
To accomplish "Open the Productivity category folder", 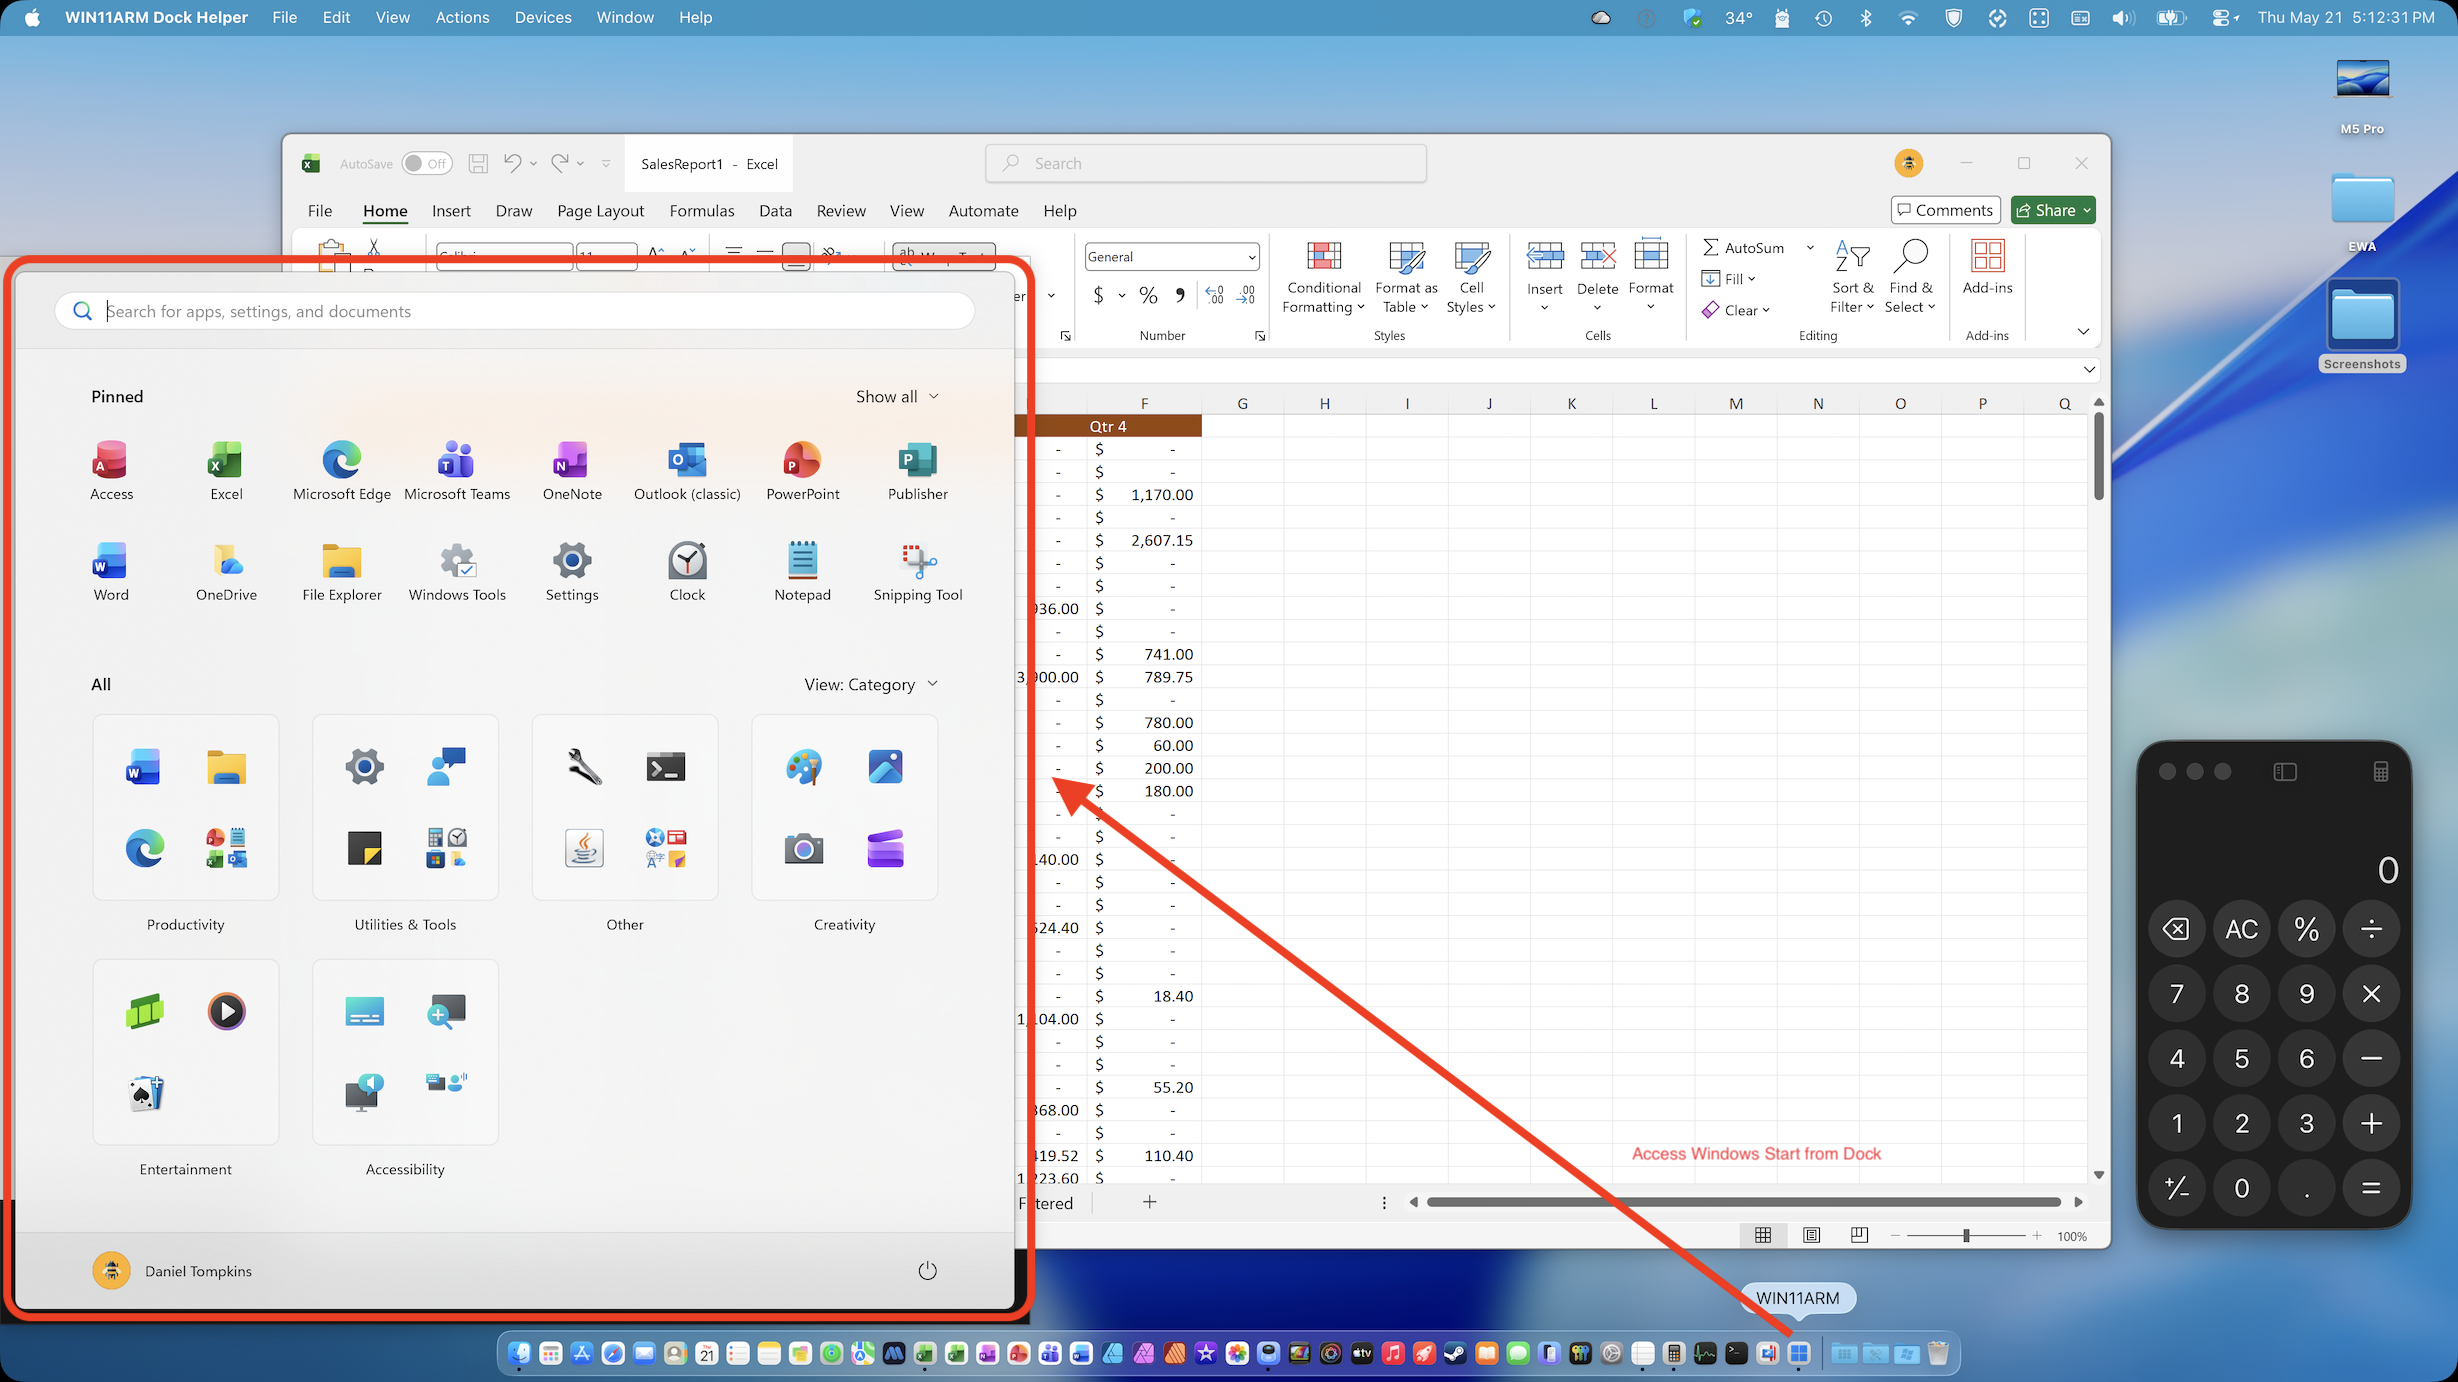I will pos(186,807).
